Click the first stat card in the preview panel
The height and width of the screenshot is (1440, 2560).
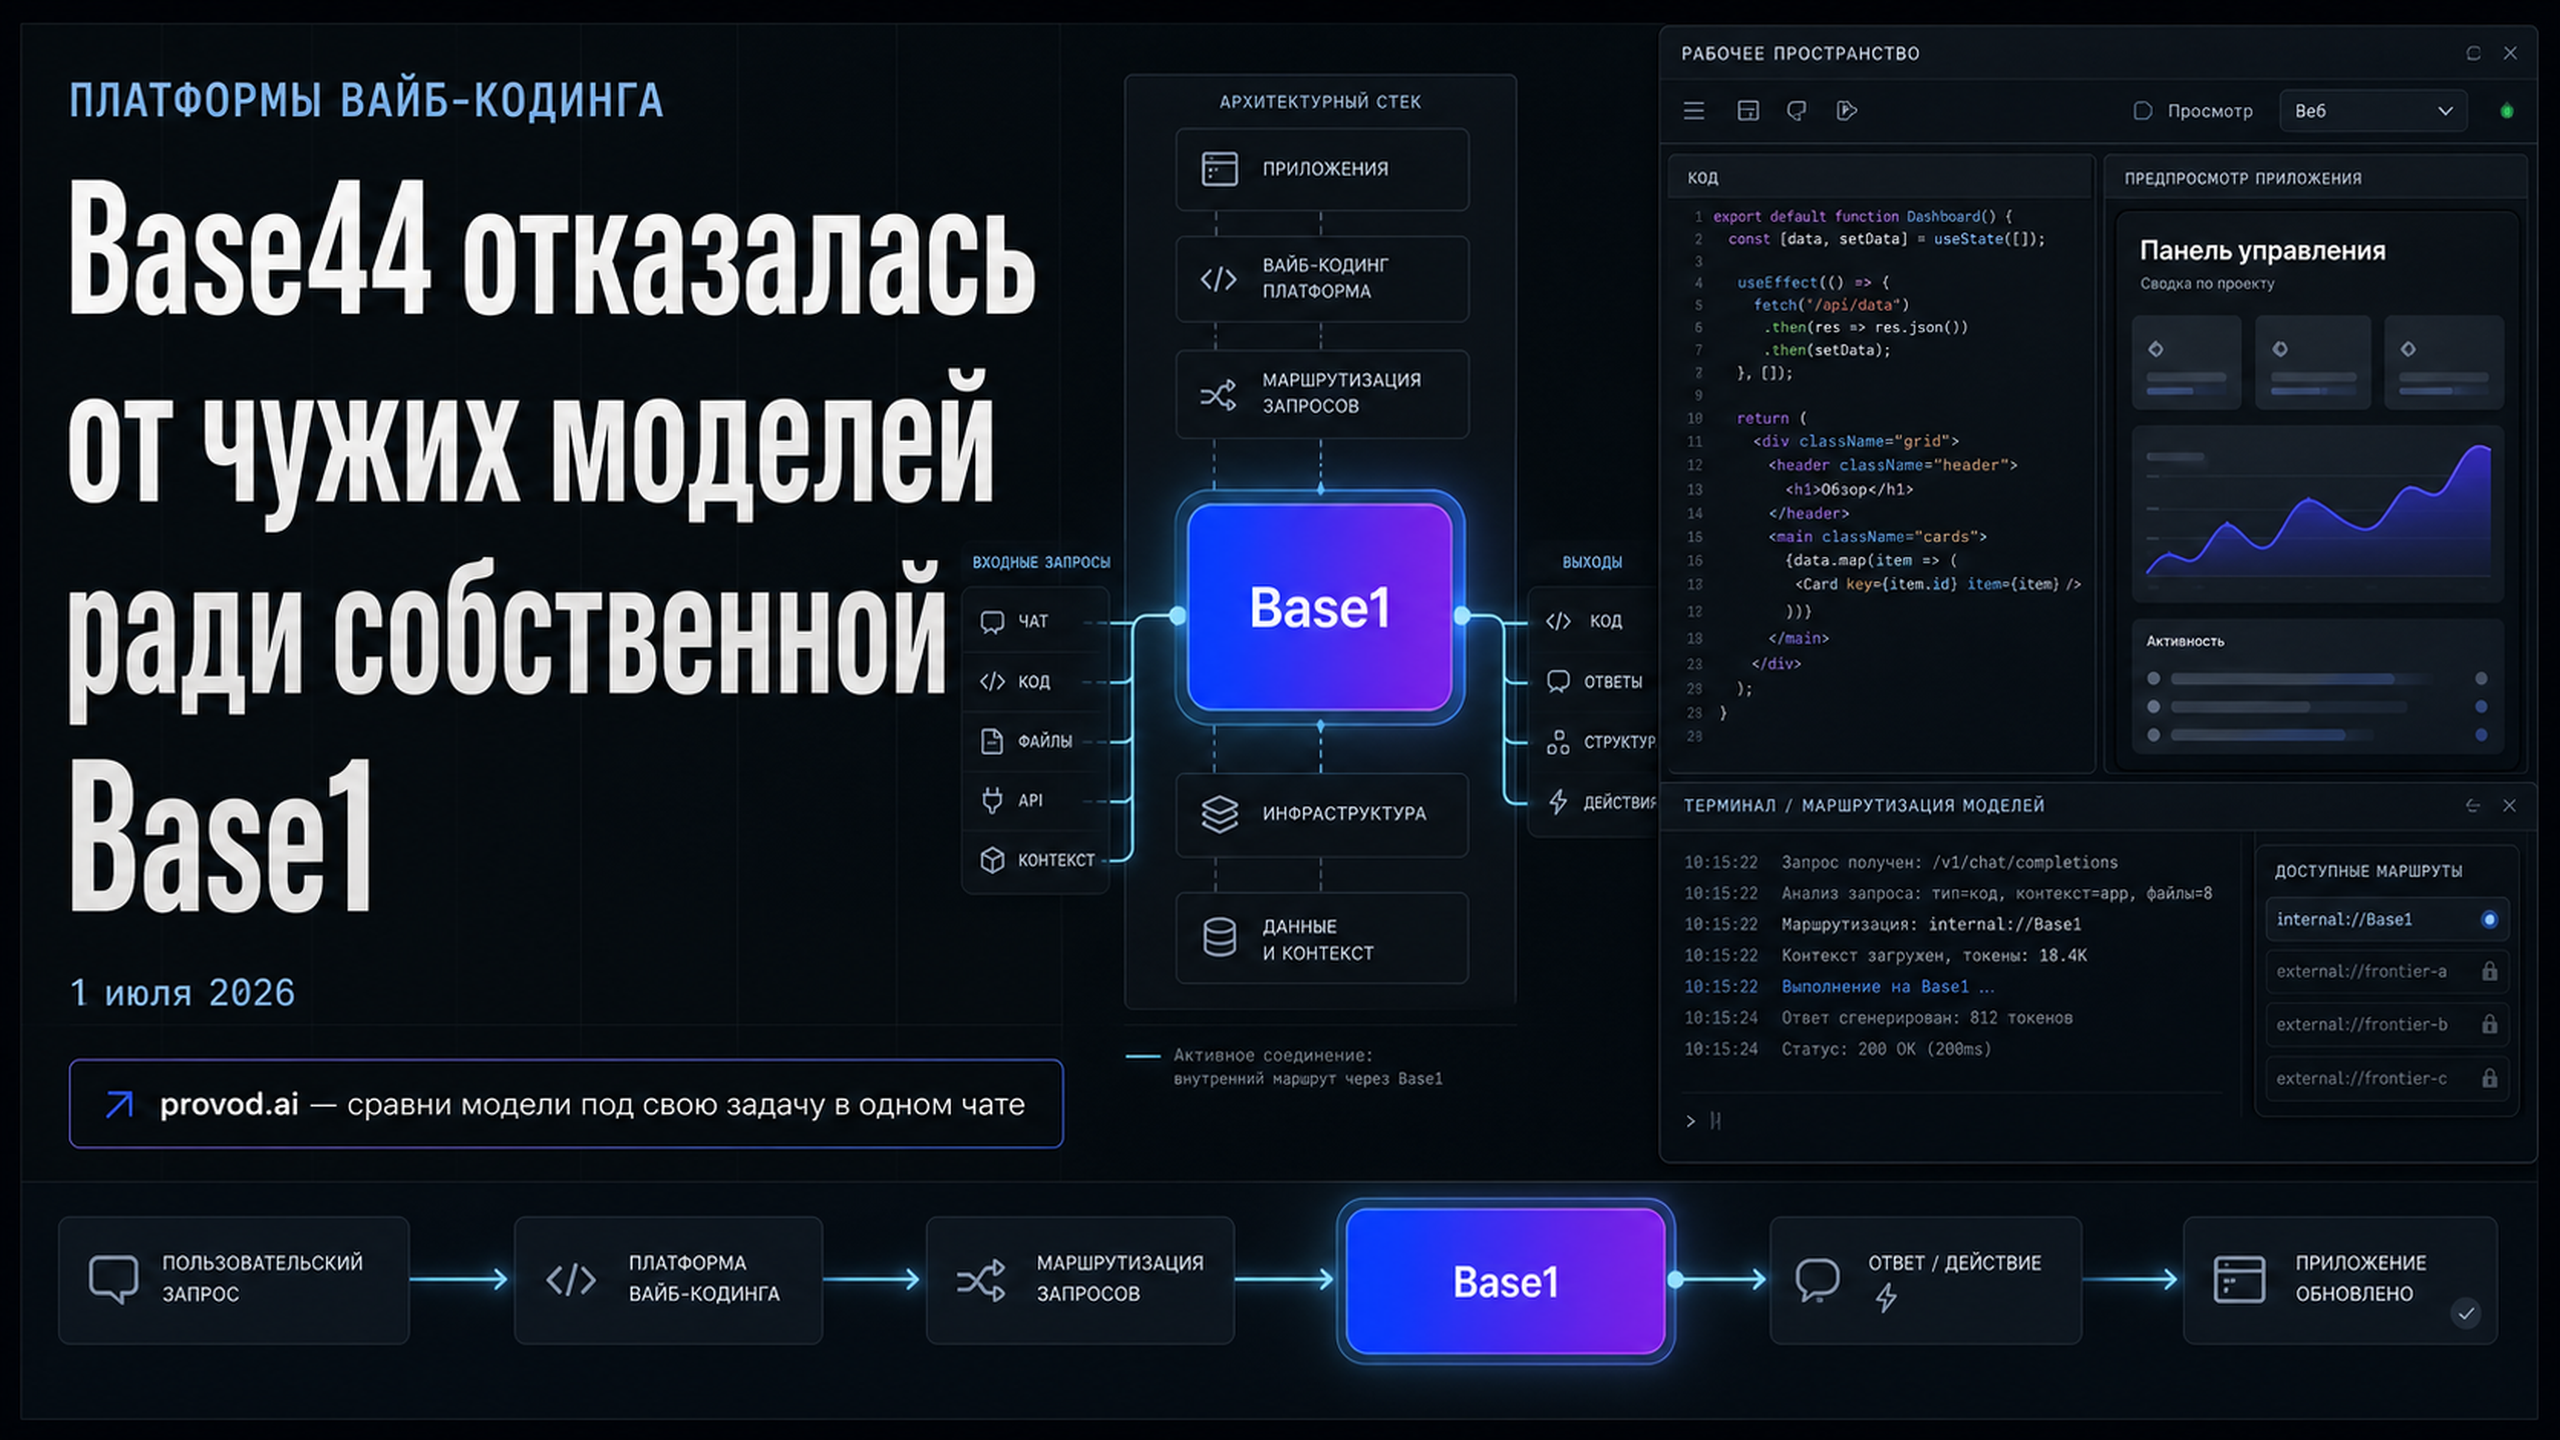click(2186, 362)
